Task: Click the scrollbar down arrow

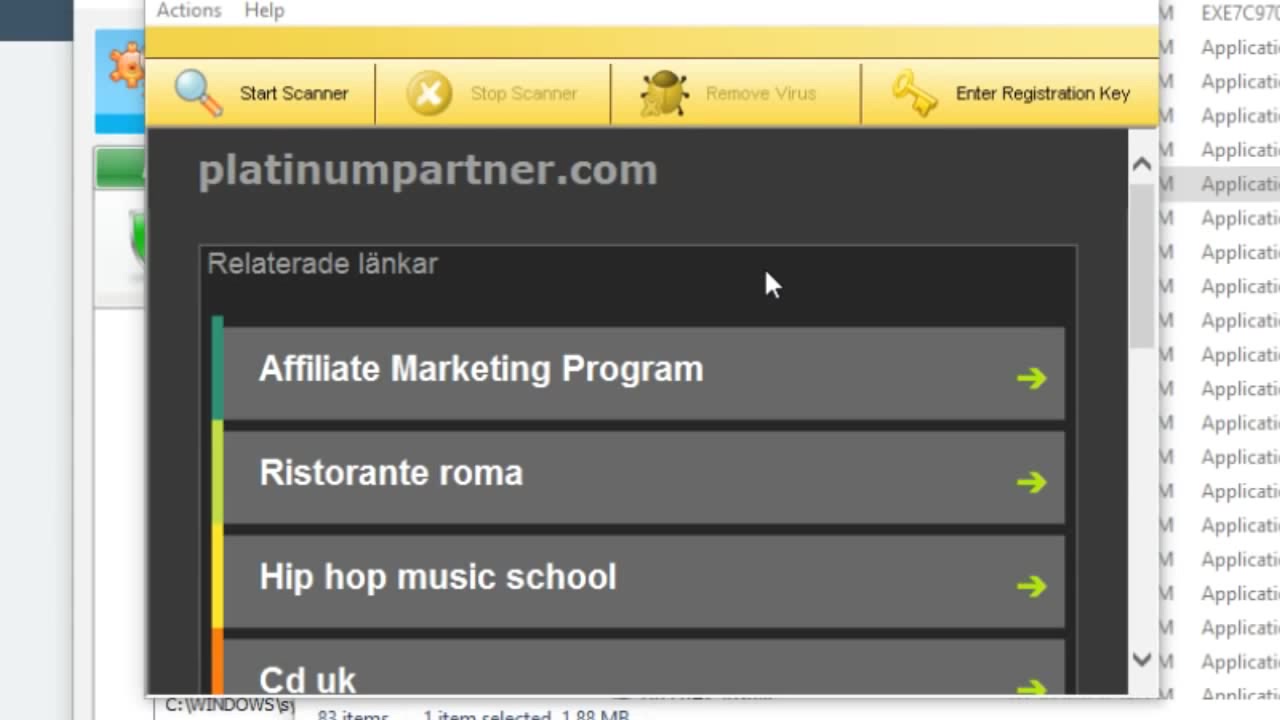Action: [1142, 658]
